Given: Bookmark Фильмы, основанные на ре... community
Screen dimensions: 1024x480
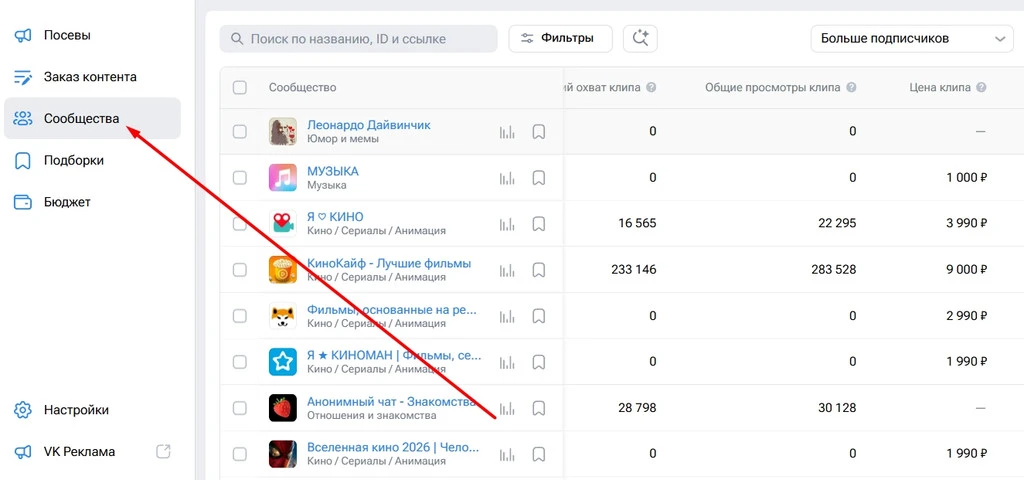Looking at the screenshot, I should tap(538, 316).
